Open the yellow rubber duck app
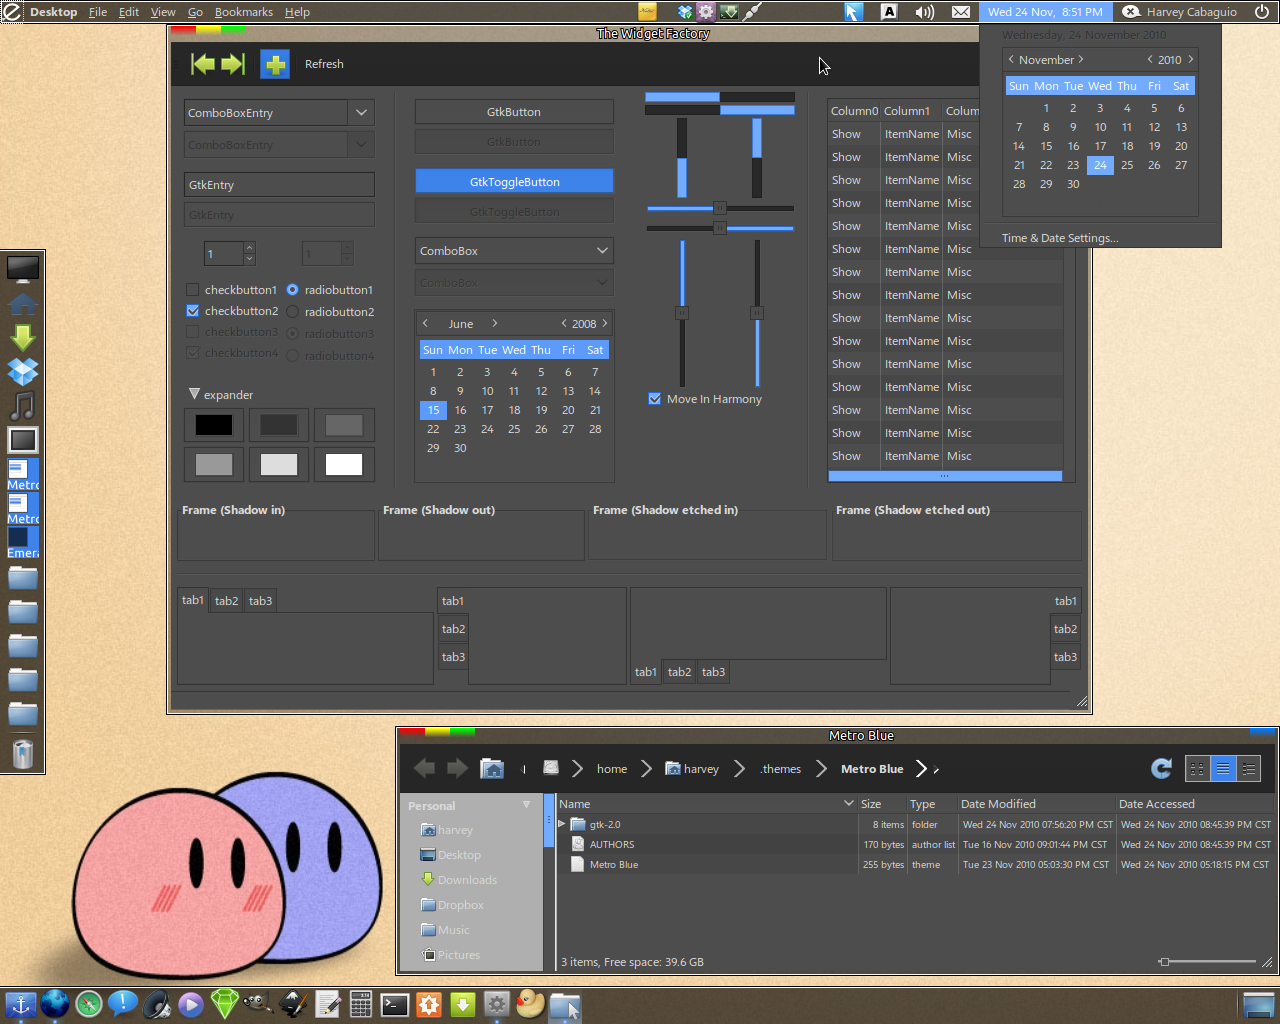 pyautogui.click(x=530, y=1003)
